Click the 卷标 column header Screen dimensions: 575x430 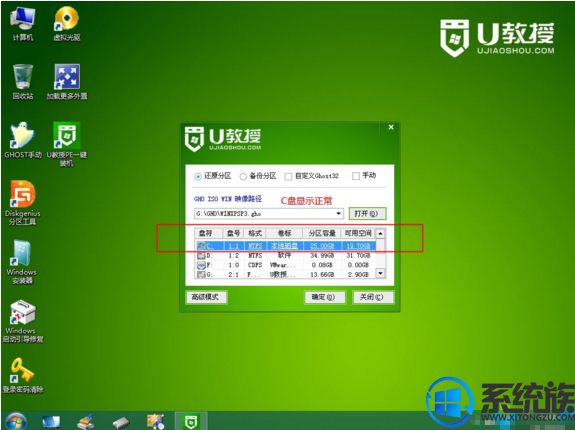click(285, 233)
